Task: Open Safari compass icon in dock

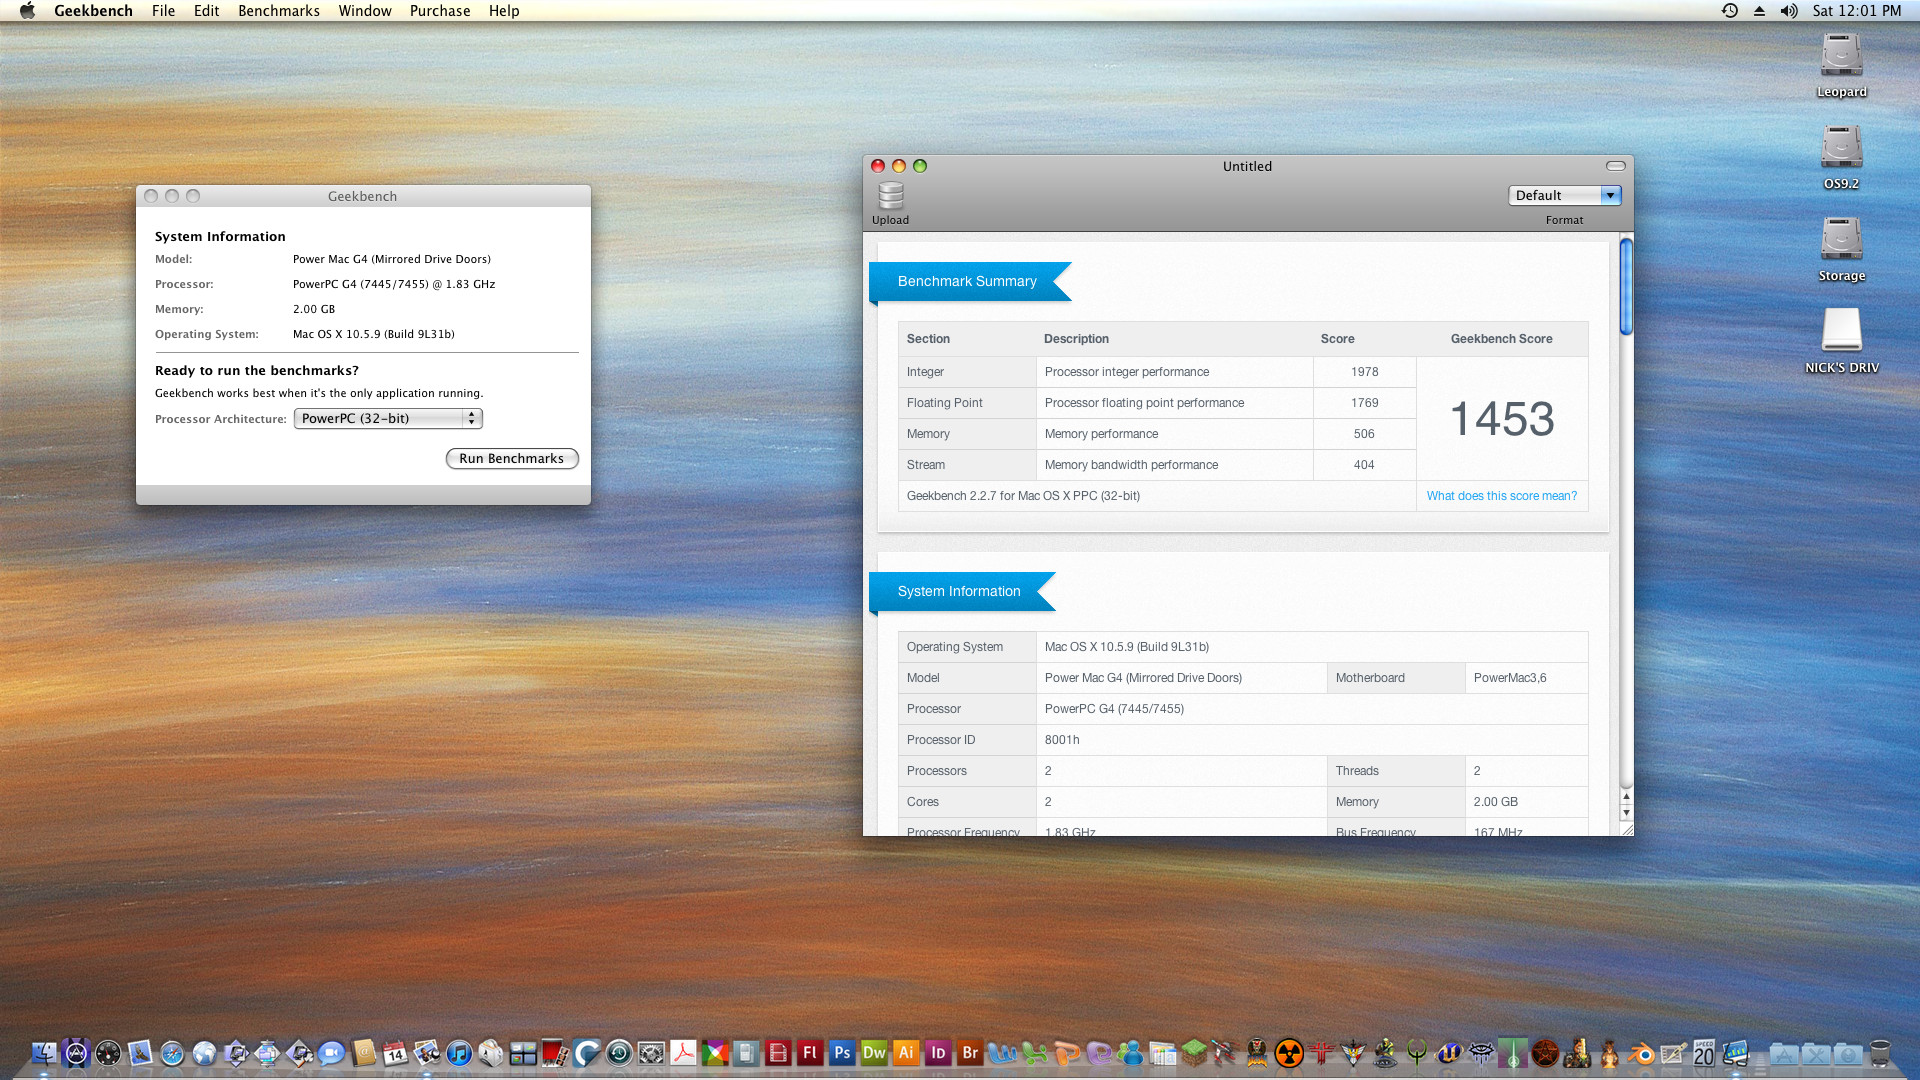Action: coord(172,1053)
